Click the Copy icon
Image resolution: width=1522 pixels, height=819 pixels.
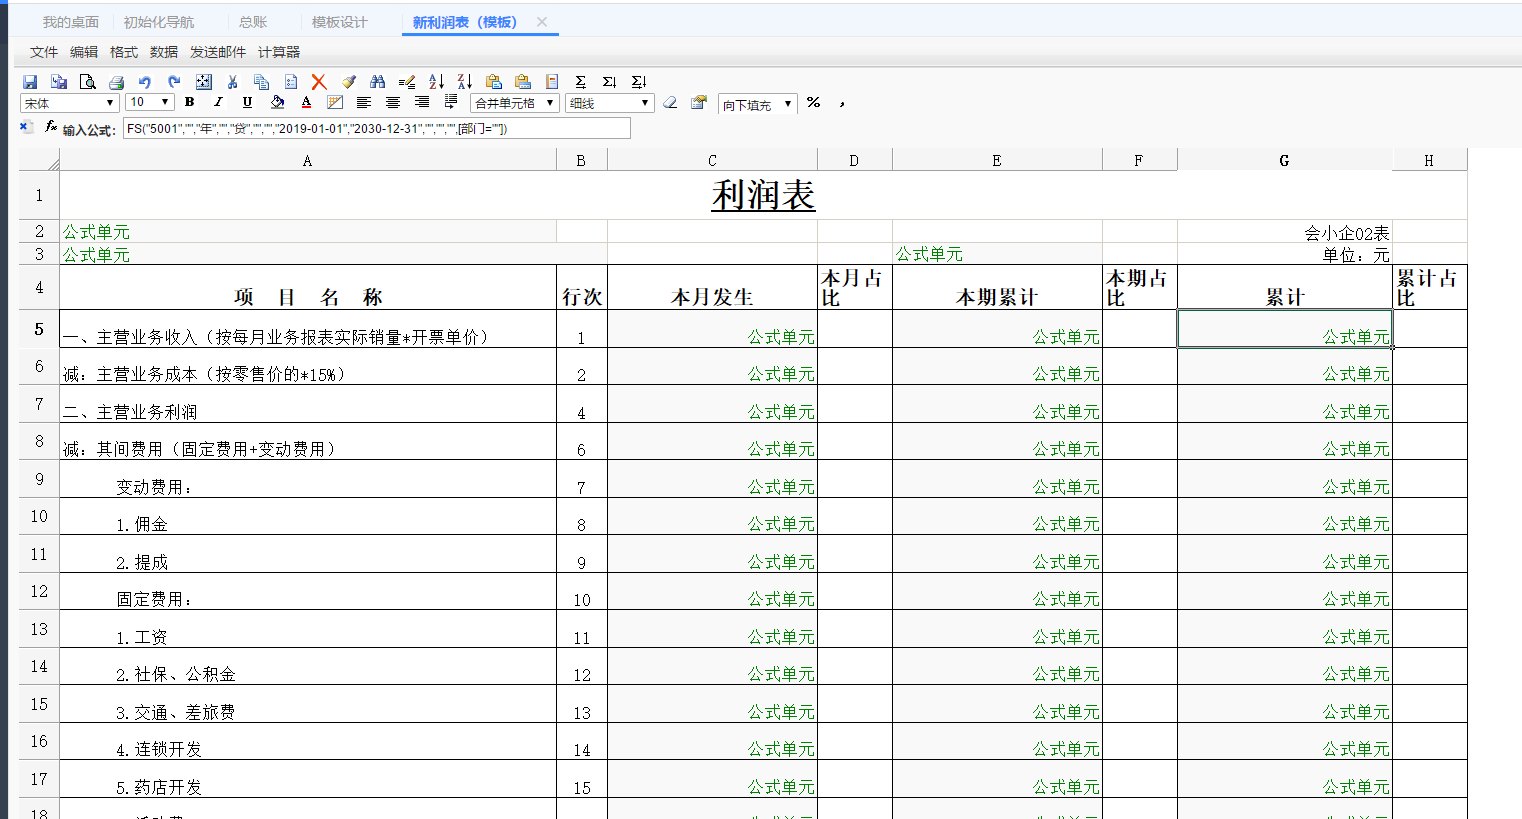click(261, 82)
